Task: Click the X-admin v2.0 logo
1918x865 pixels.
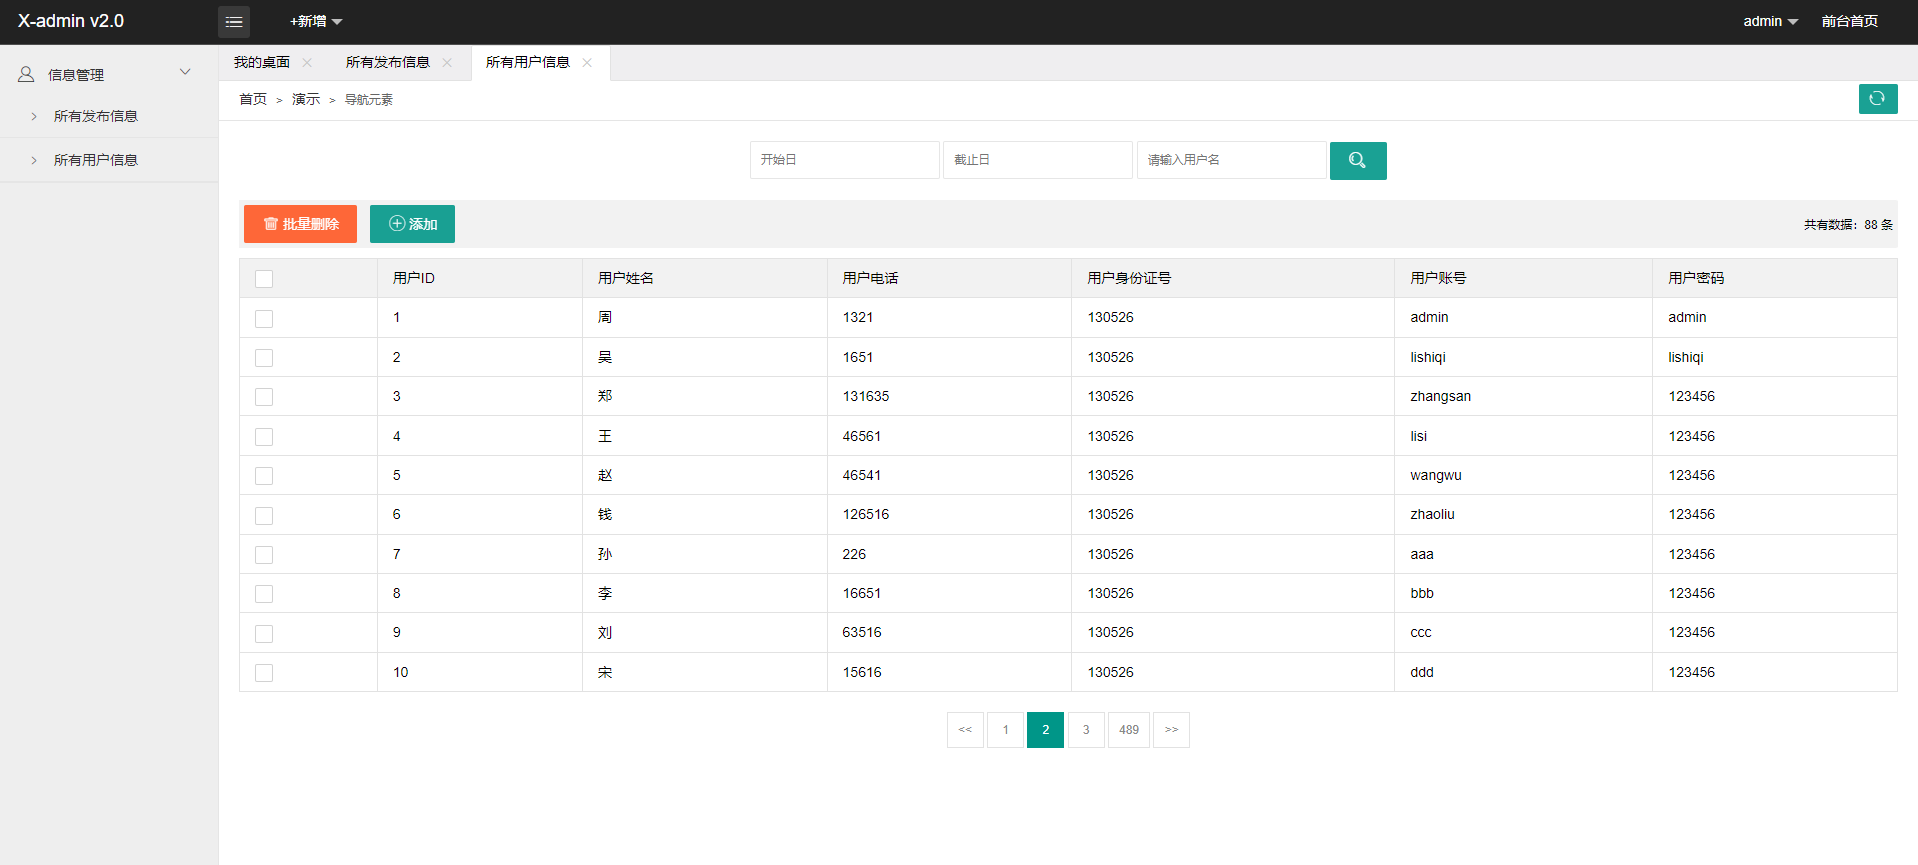Action: click(71, 21)
